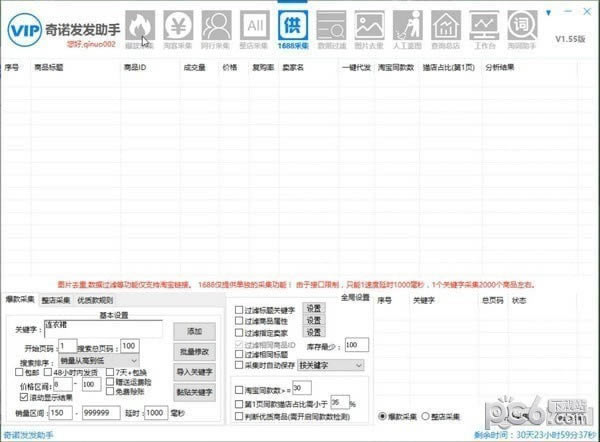Click the 黏贴关键字 button
Screen dimensions: 600x442
194,392
